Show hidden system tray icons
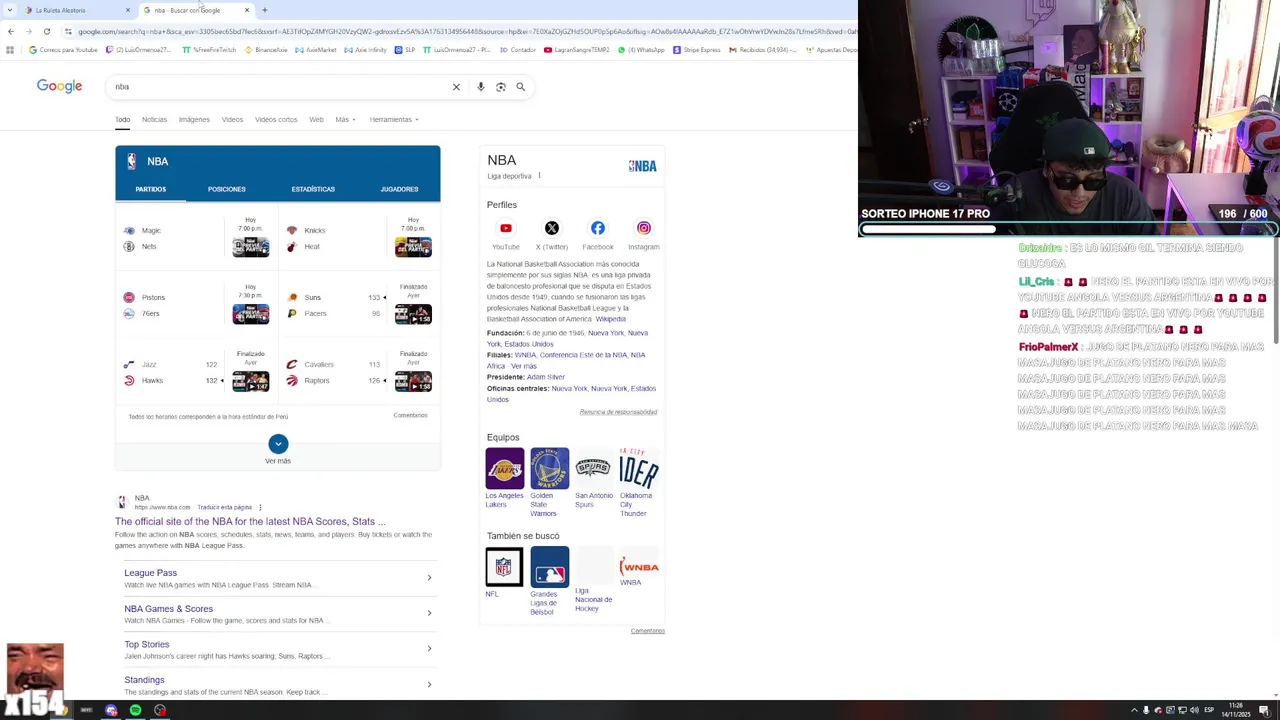The image size is (1280, 720). (x=1134, y=710)
